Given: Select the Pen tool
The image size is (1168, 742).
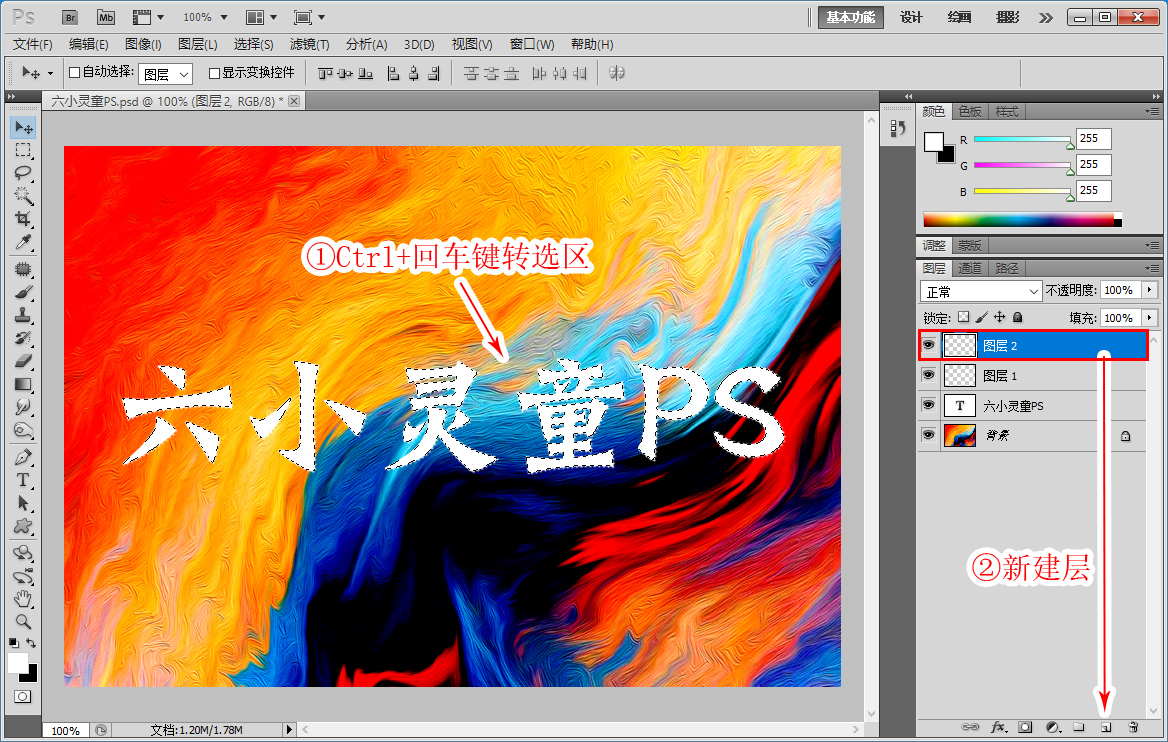Looking at the screenshot, I should click(x=23, y=457).
